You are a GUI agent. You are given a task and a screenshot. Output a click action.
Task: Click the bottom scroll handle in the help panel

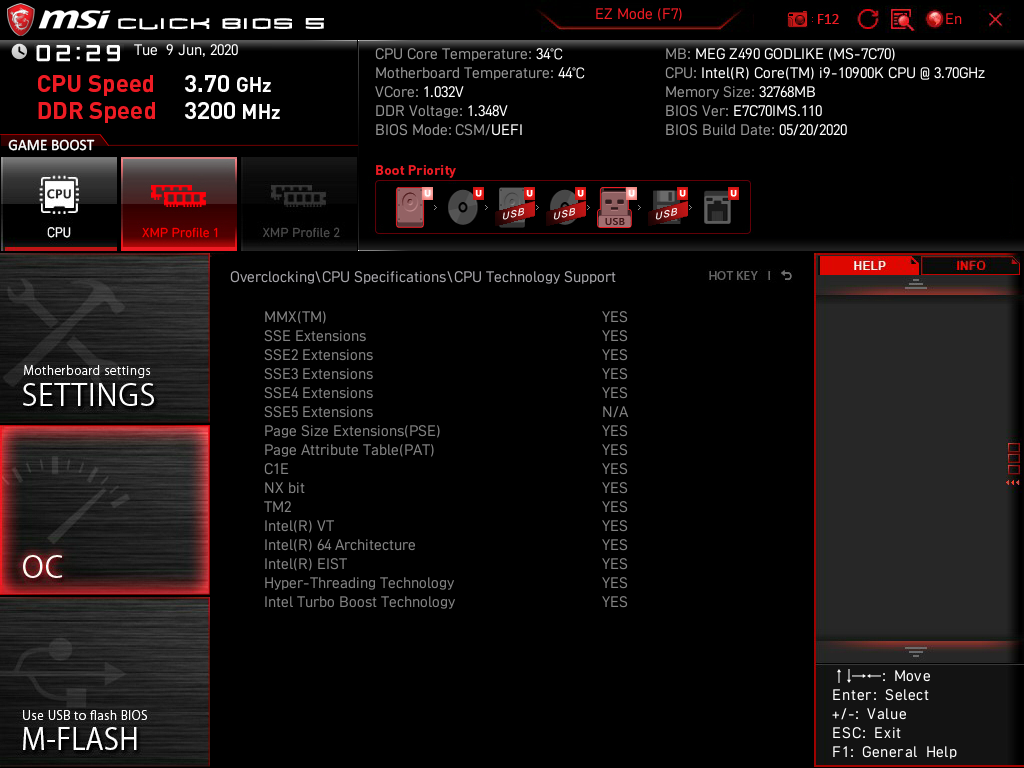pyautogui.click(x=916, y=652)
